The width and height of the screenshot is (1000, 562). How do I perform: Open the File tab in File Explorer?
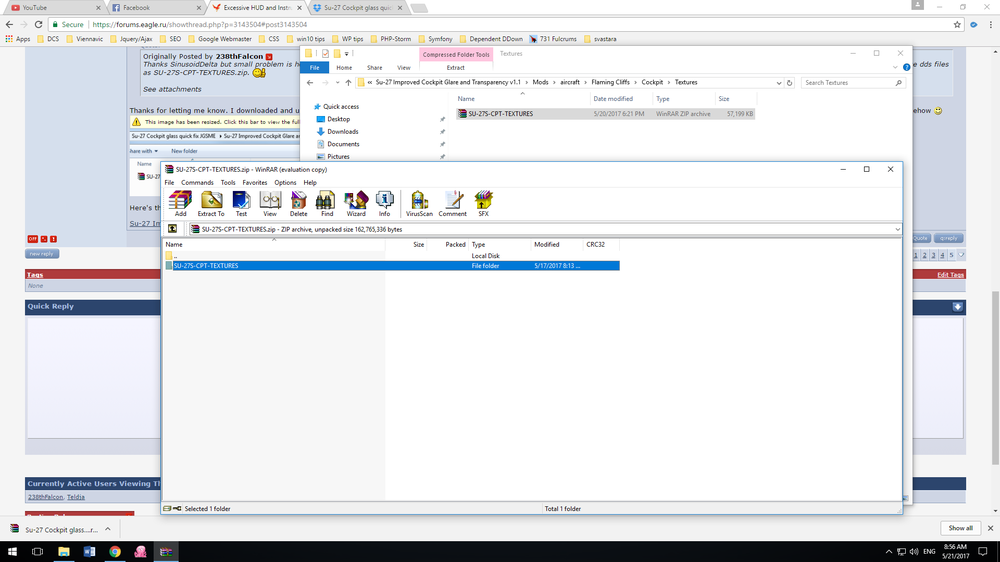click(x=314, y=67)
